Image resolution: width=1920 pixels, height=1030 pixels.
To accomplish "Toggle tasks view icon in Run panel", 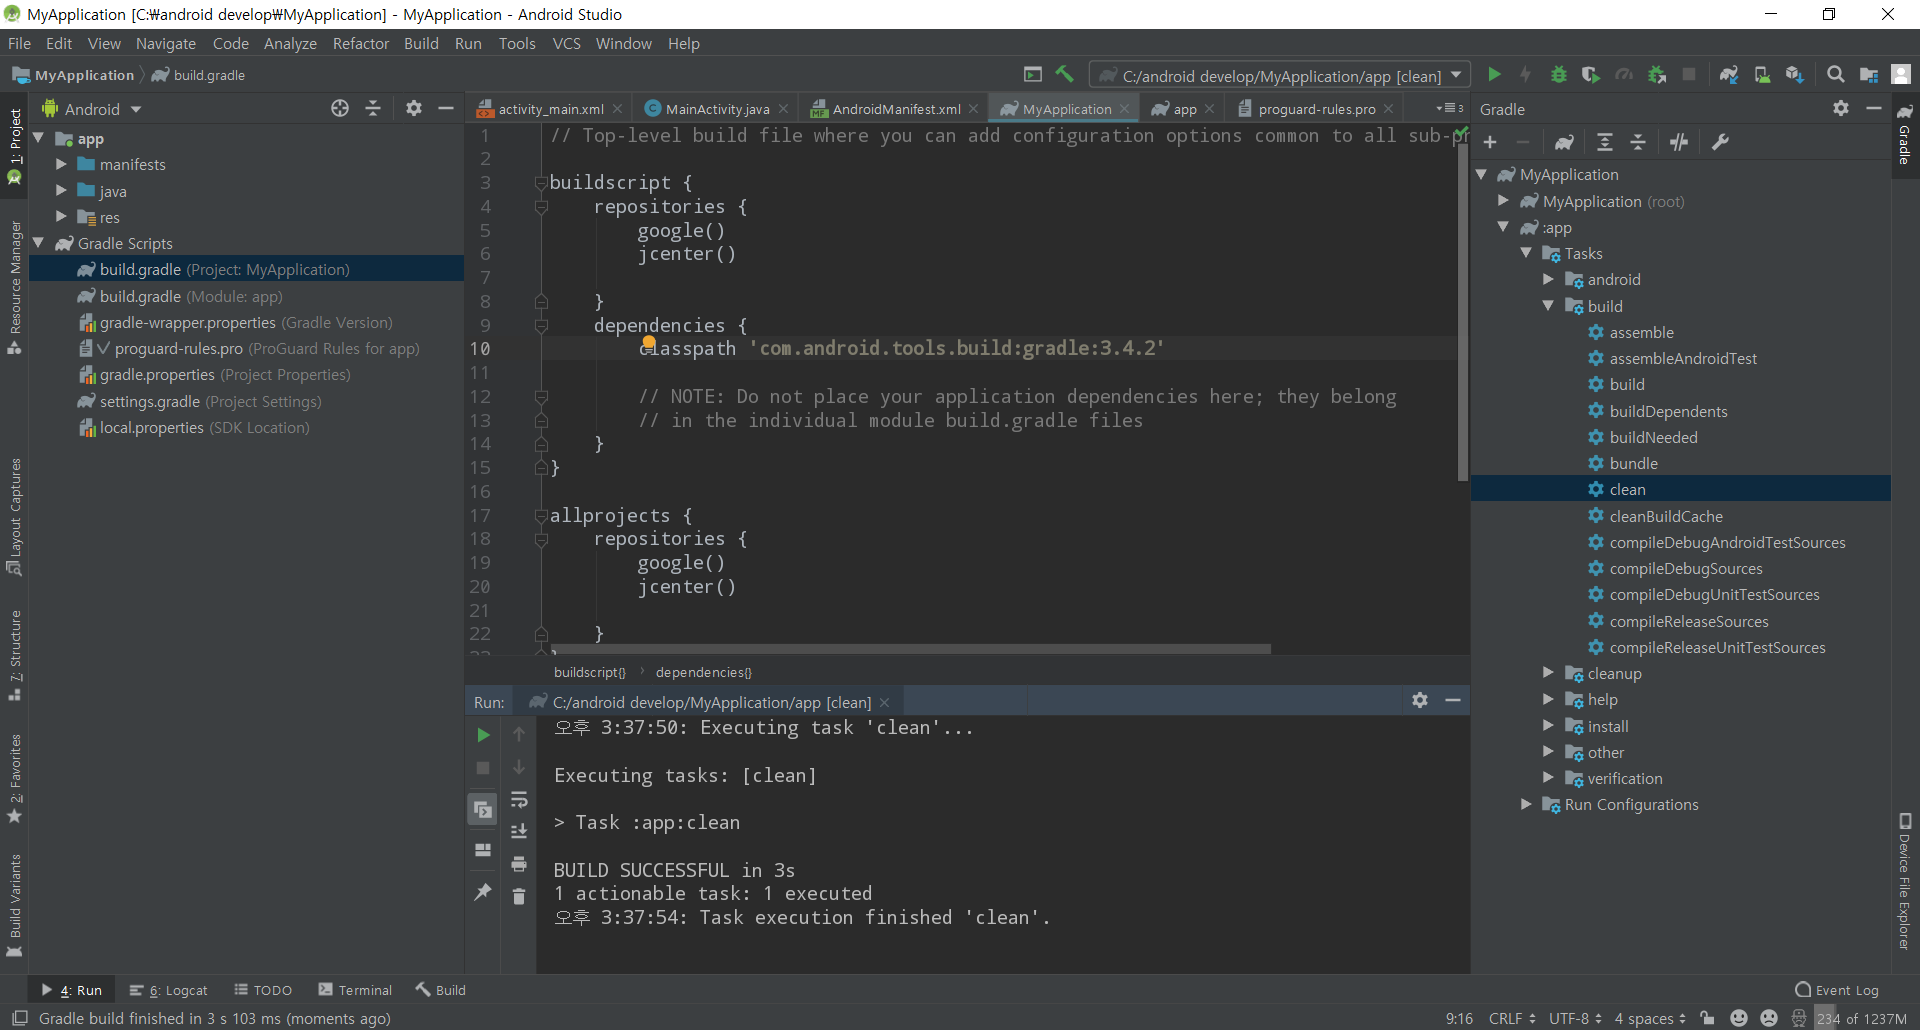I will (483, 809).
